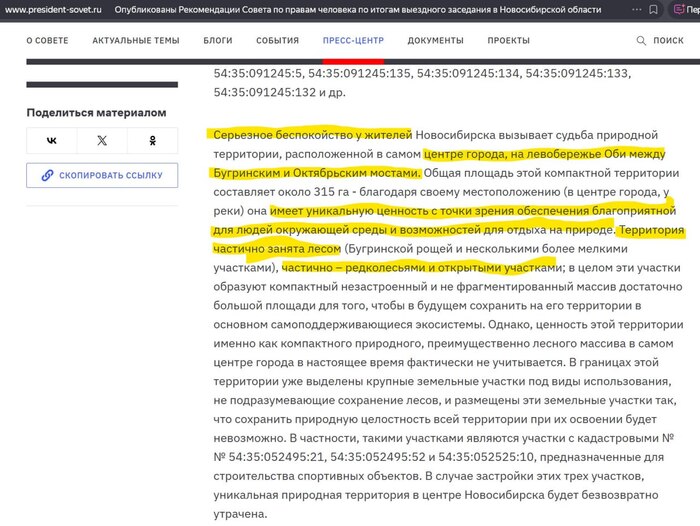This screenshot has height=526, width=700.
Task: Open the О СОВЕТЕ menu item
Action: pos(46,41)
